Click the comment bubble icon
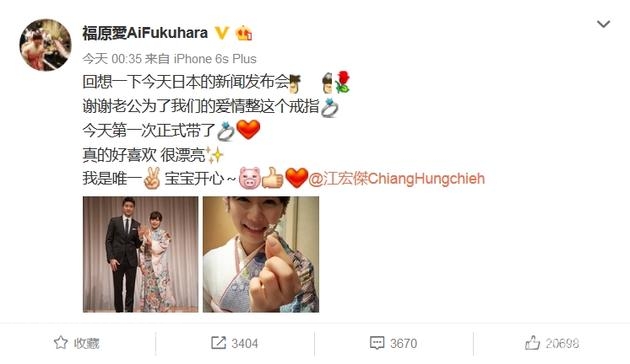Screen dimensions: 630x364 click(377, 343)
